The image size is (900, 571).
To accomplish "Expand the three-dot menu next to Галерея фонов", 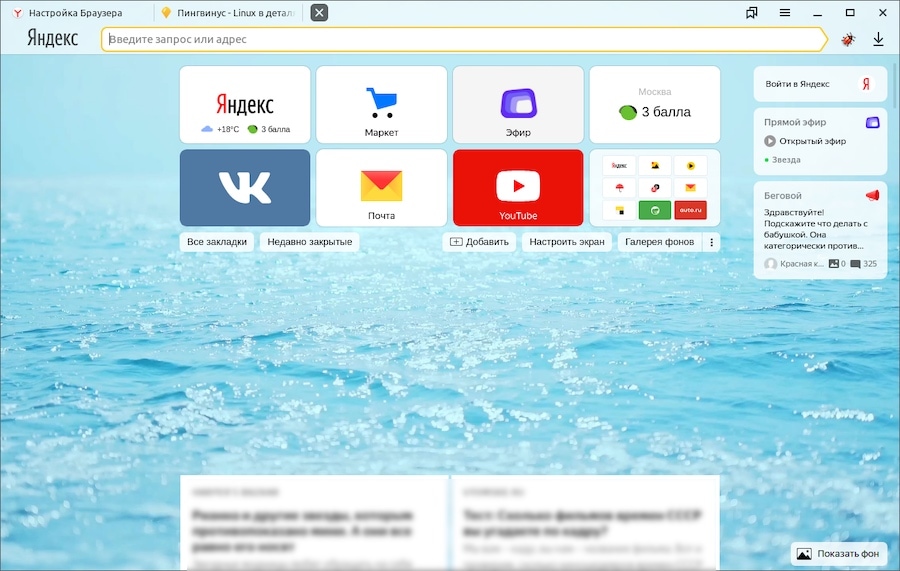I will pos(711,242).
